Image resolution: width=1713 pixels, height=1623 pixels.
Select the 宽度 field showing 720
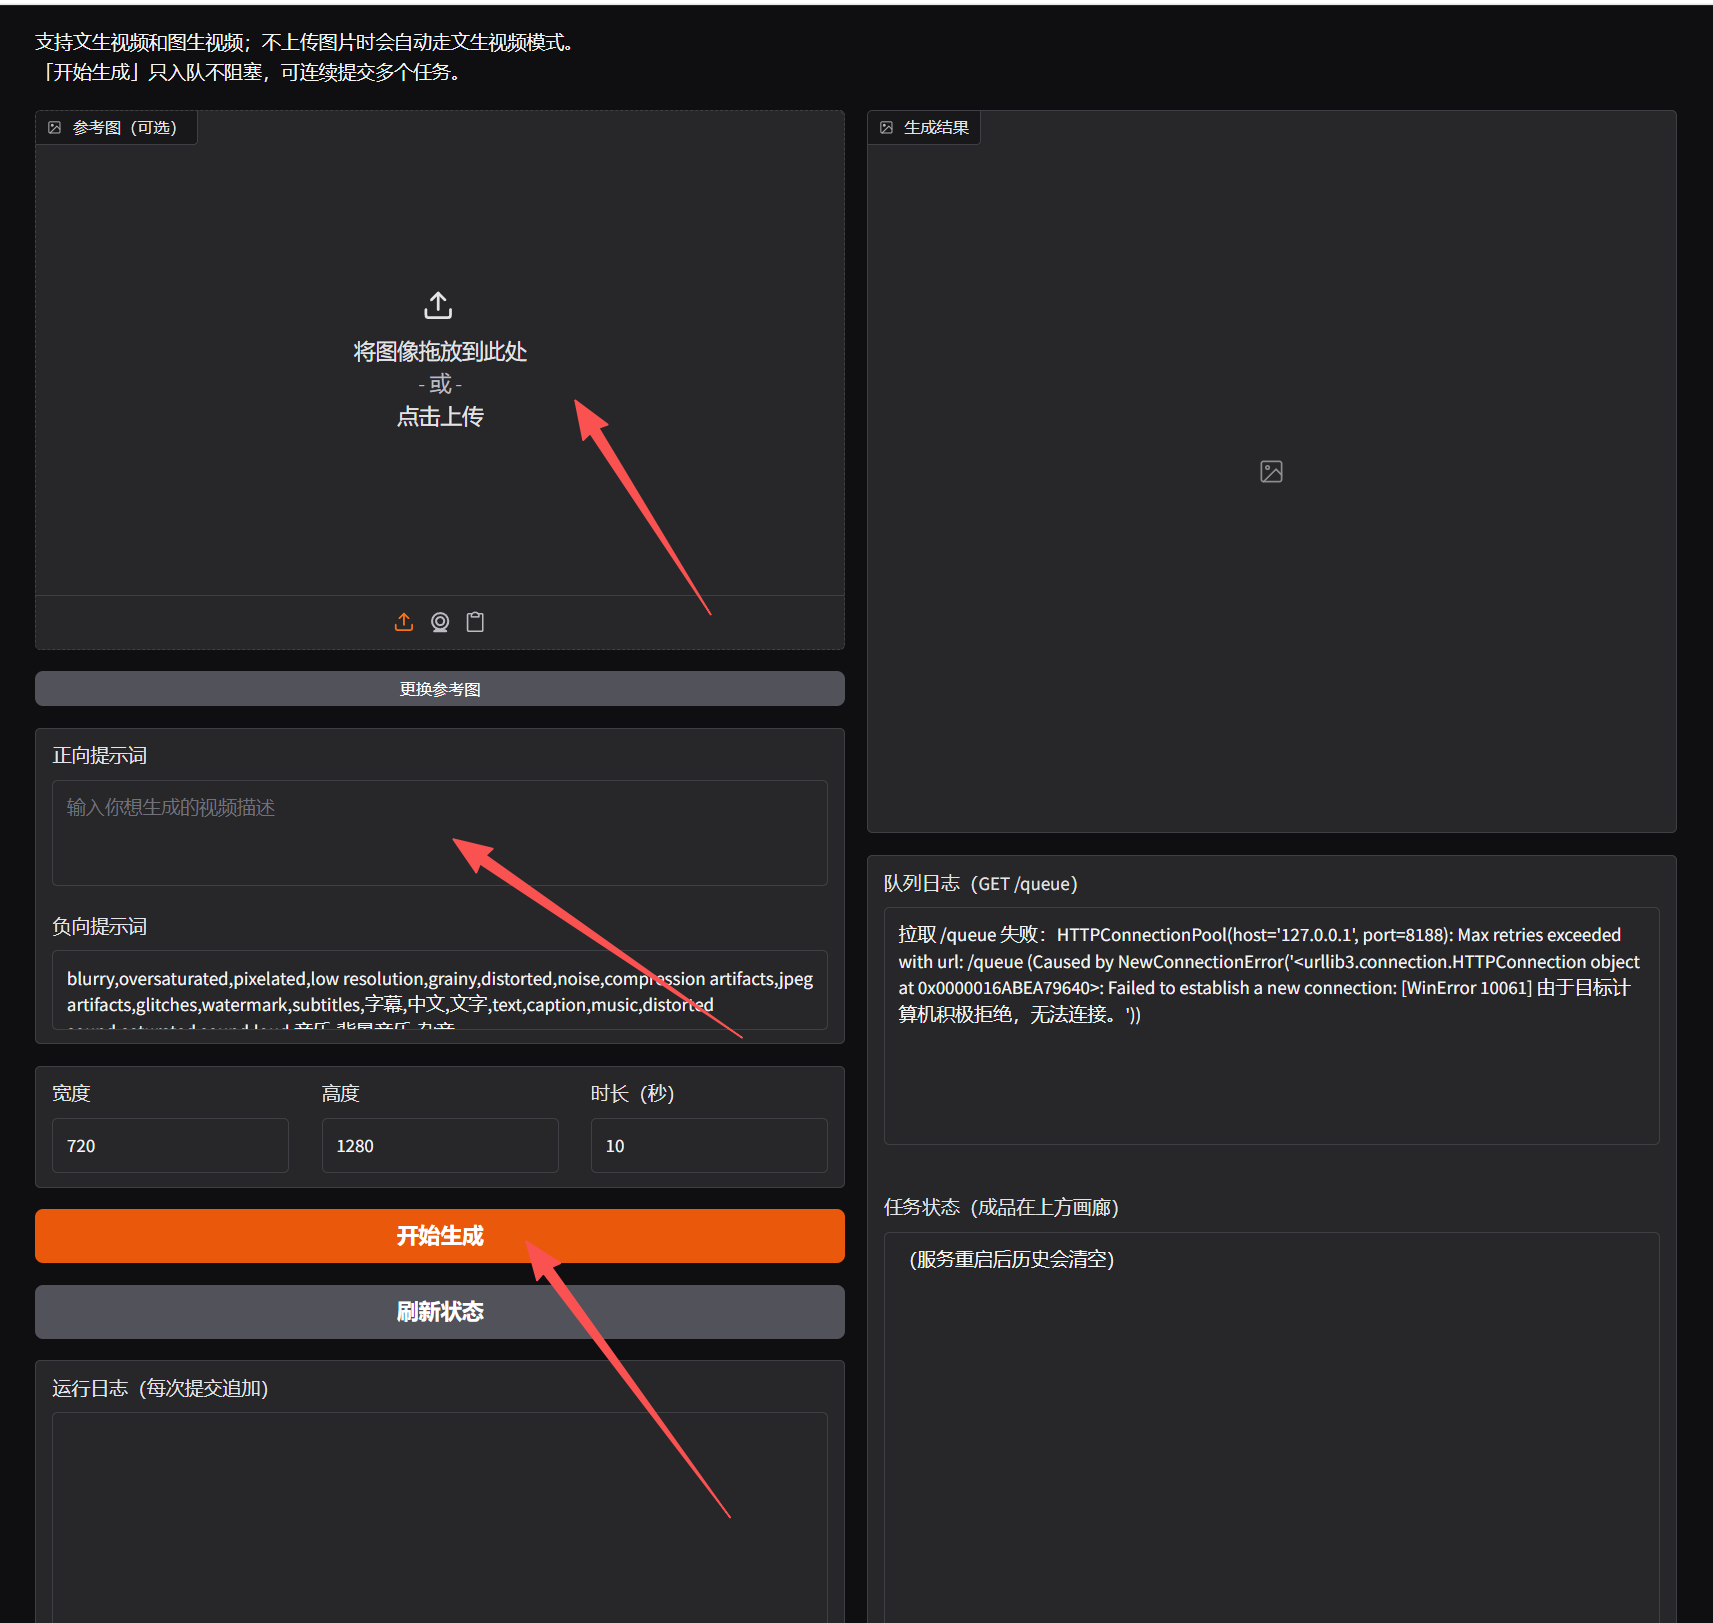click(170, 1146)
